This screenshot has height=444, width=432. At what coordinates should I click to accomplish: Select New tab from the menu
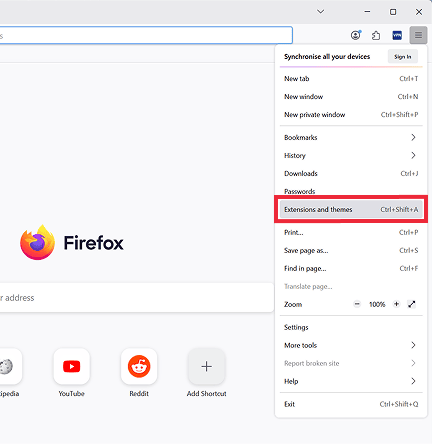click(351, 79)
